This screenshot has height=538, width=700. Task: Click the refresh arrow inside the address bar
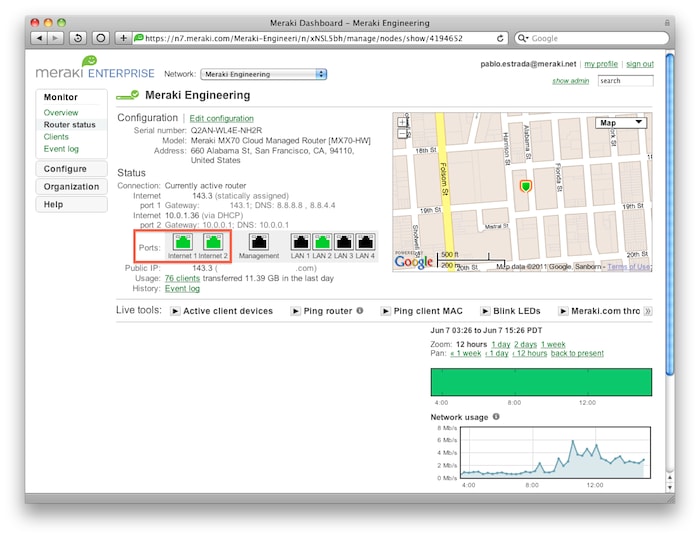[500, 38]
